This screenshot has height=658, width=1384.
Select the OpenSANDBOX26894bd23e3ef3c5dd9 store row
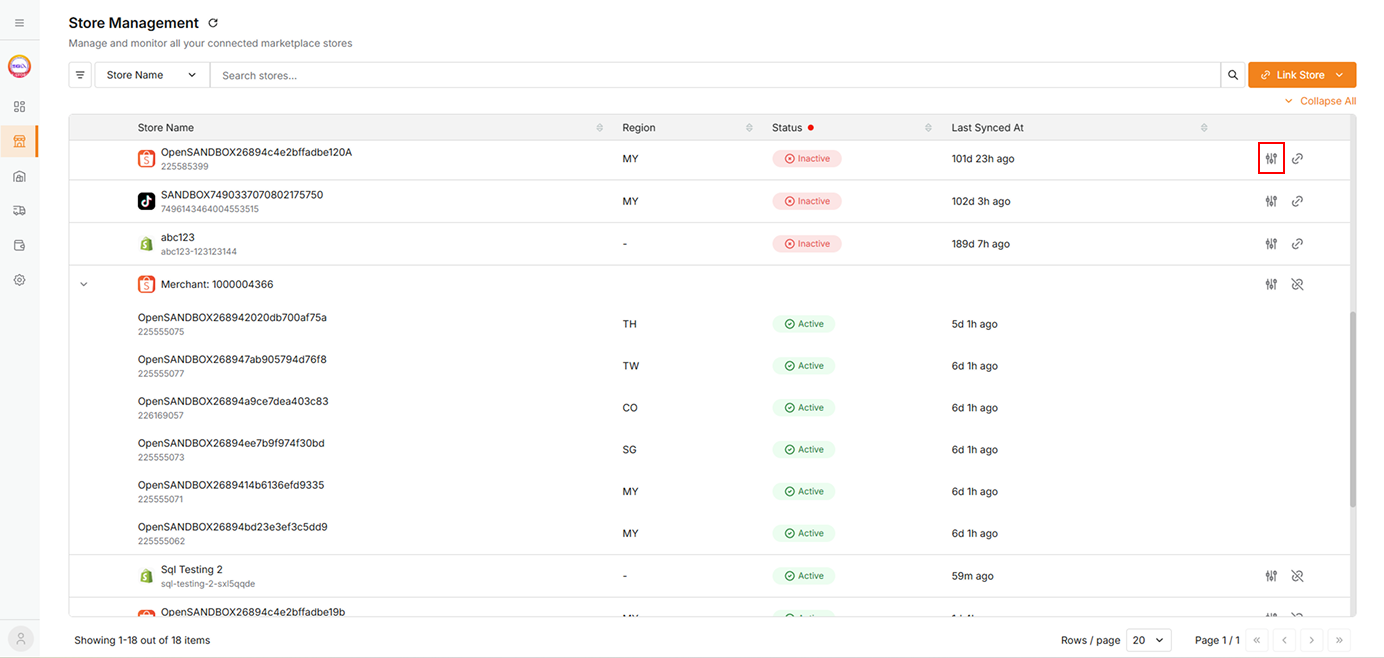710,534
